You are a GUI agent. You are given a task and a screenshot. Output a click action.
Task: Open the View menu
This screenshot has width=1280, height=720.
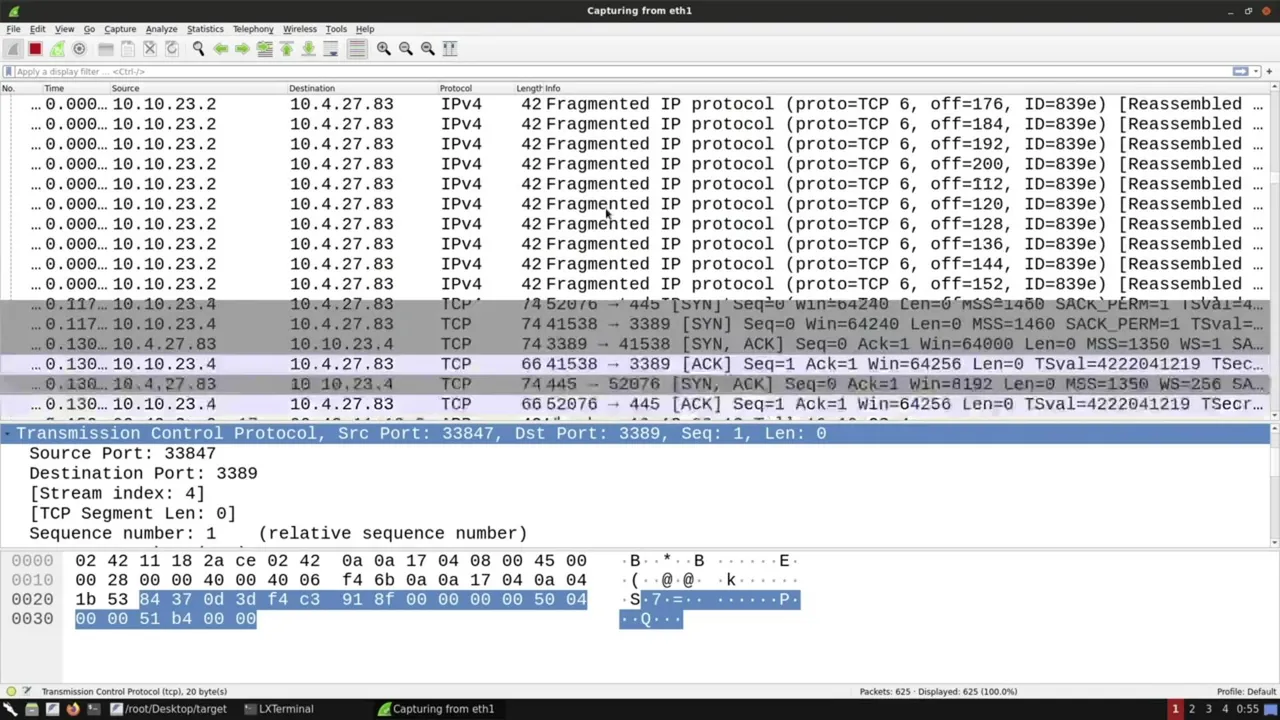point(64,29)
